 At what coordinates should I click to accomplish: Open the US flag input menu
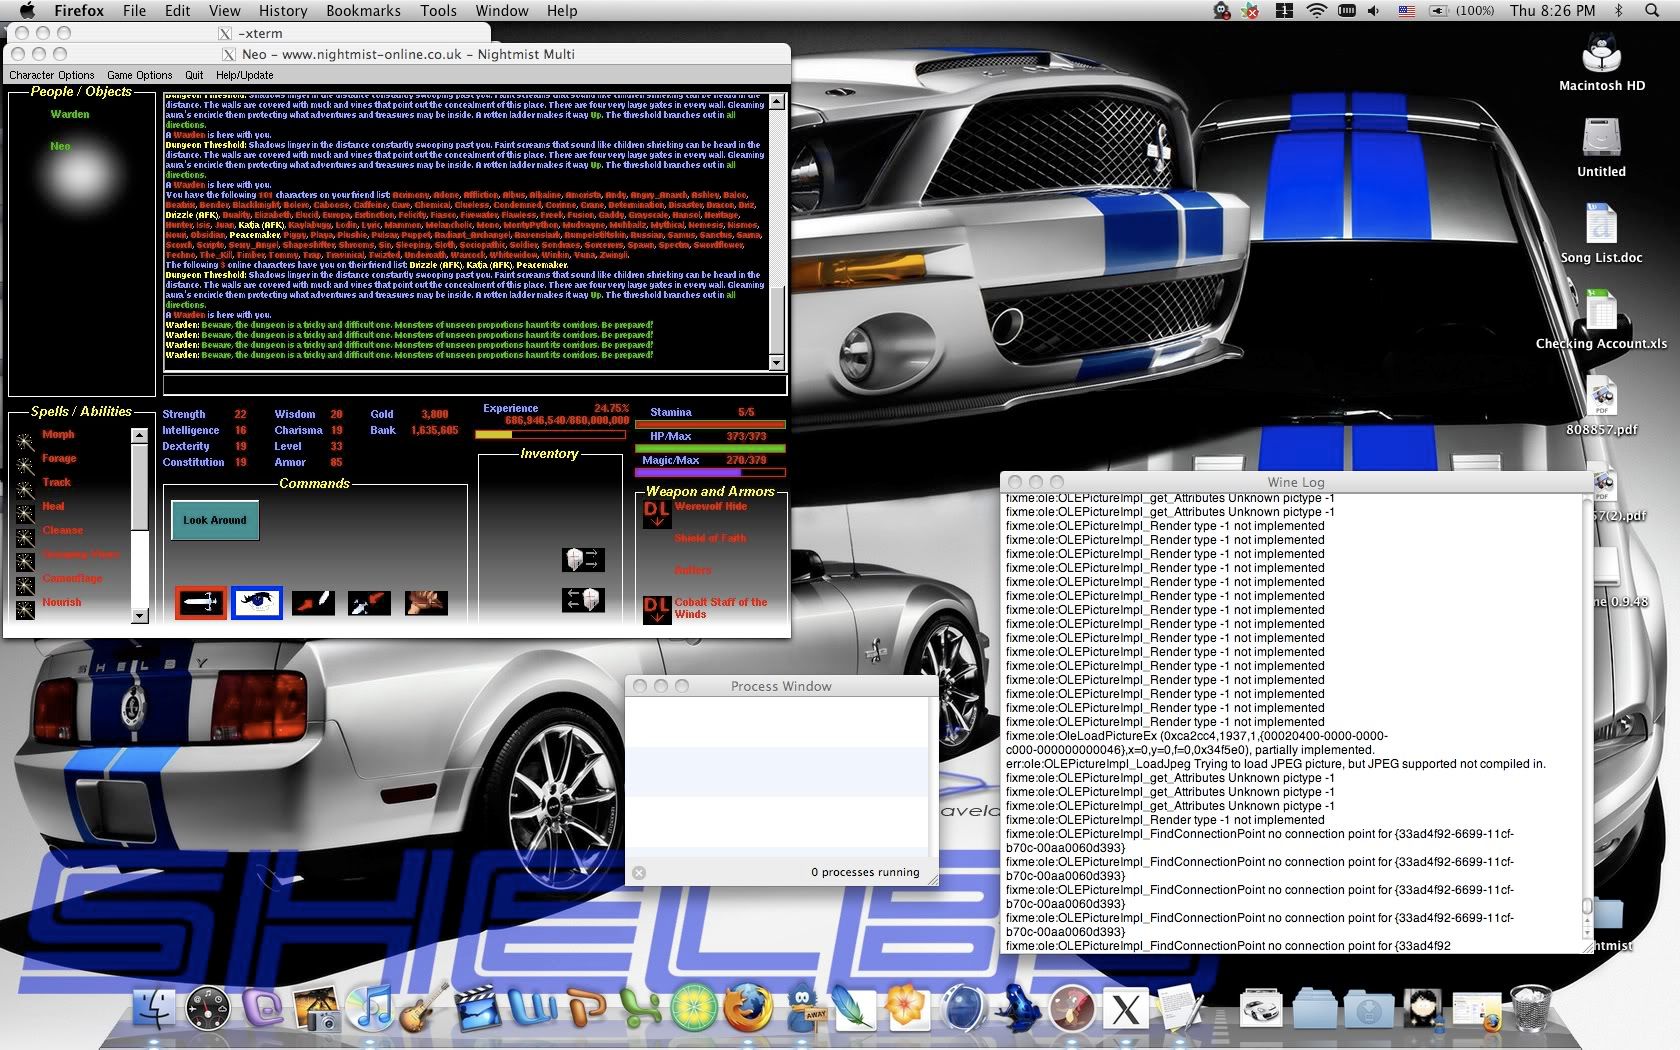(x=1406, y=11)
